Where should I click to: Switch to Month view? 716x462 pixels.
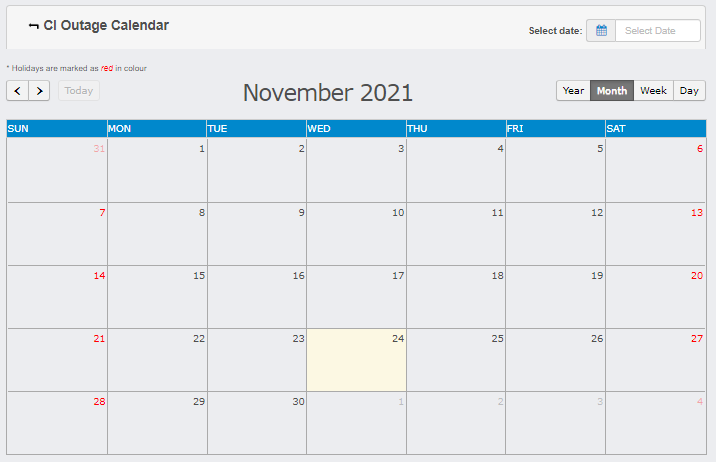(612, 91)
